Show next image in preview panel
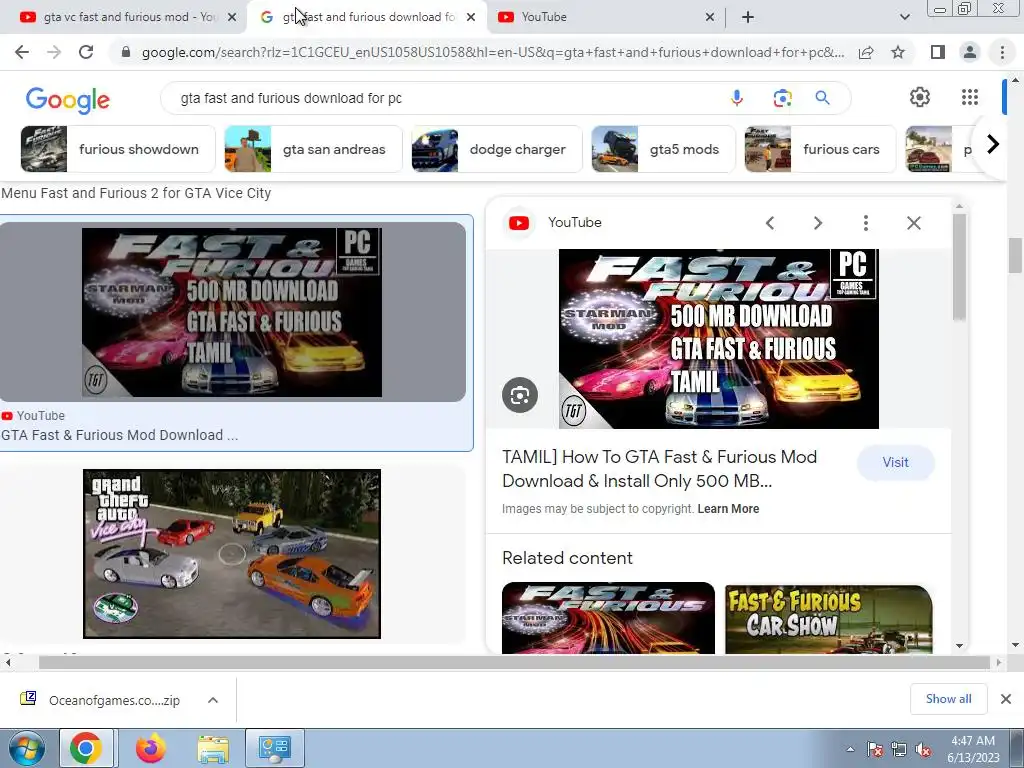 pos(818,223)
